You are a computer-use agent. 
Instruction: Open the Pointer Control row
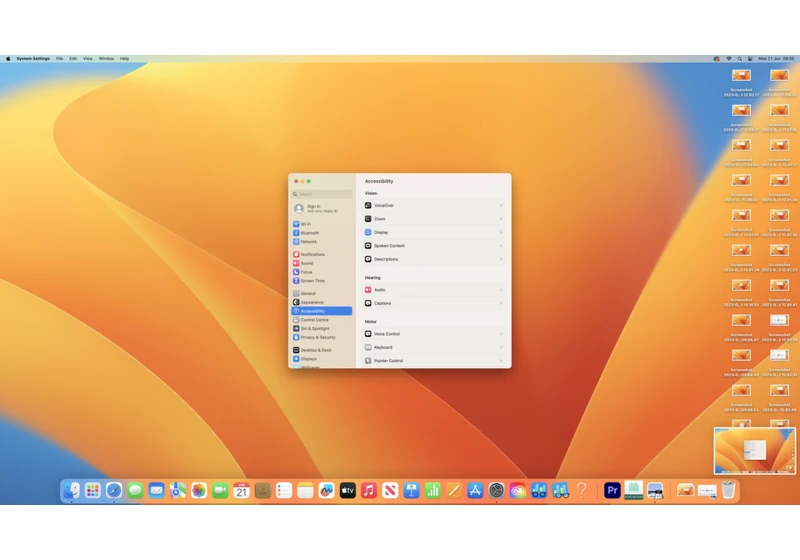coord(434,361)
